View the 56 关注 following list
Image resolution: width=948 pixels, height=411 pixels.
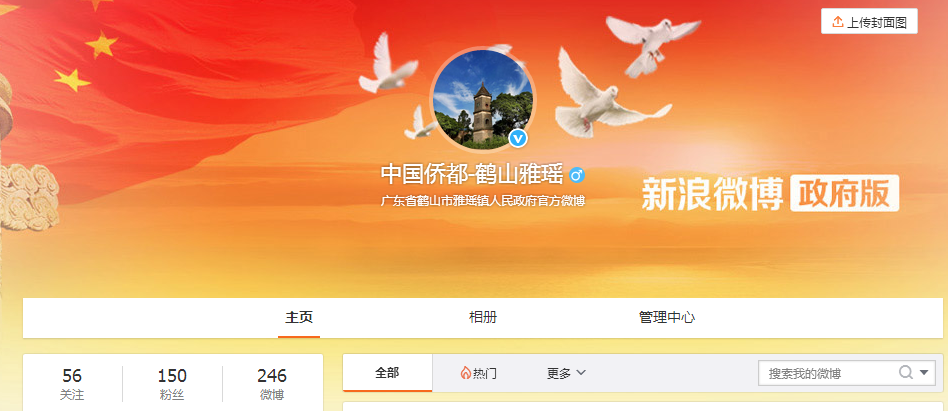point(72,384)
